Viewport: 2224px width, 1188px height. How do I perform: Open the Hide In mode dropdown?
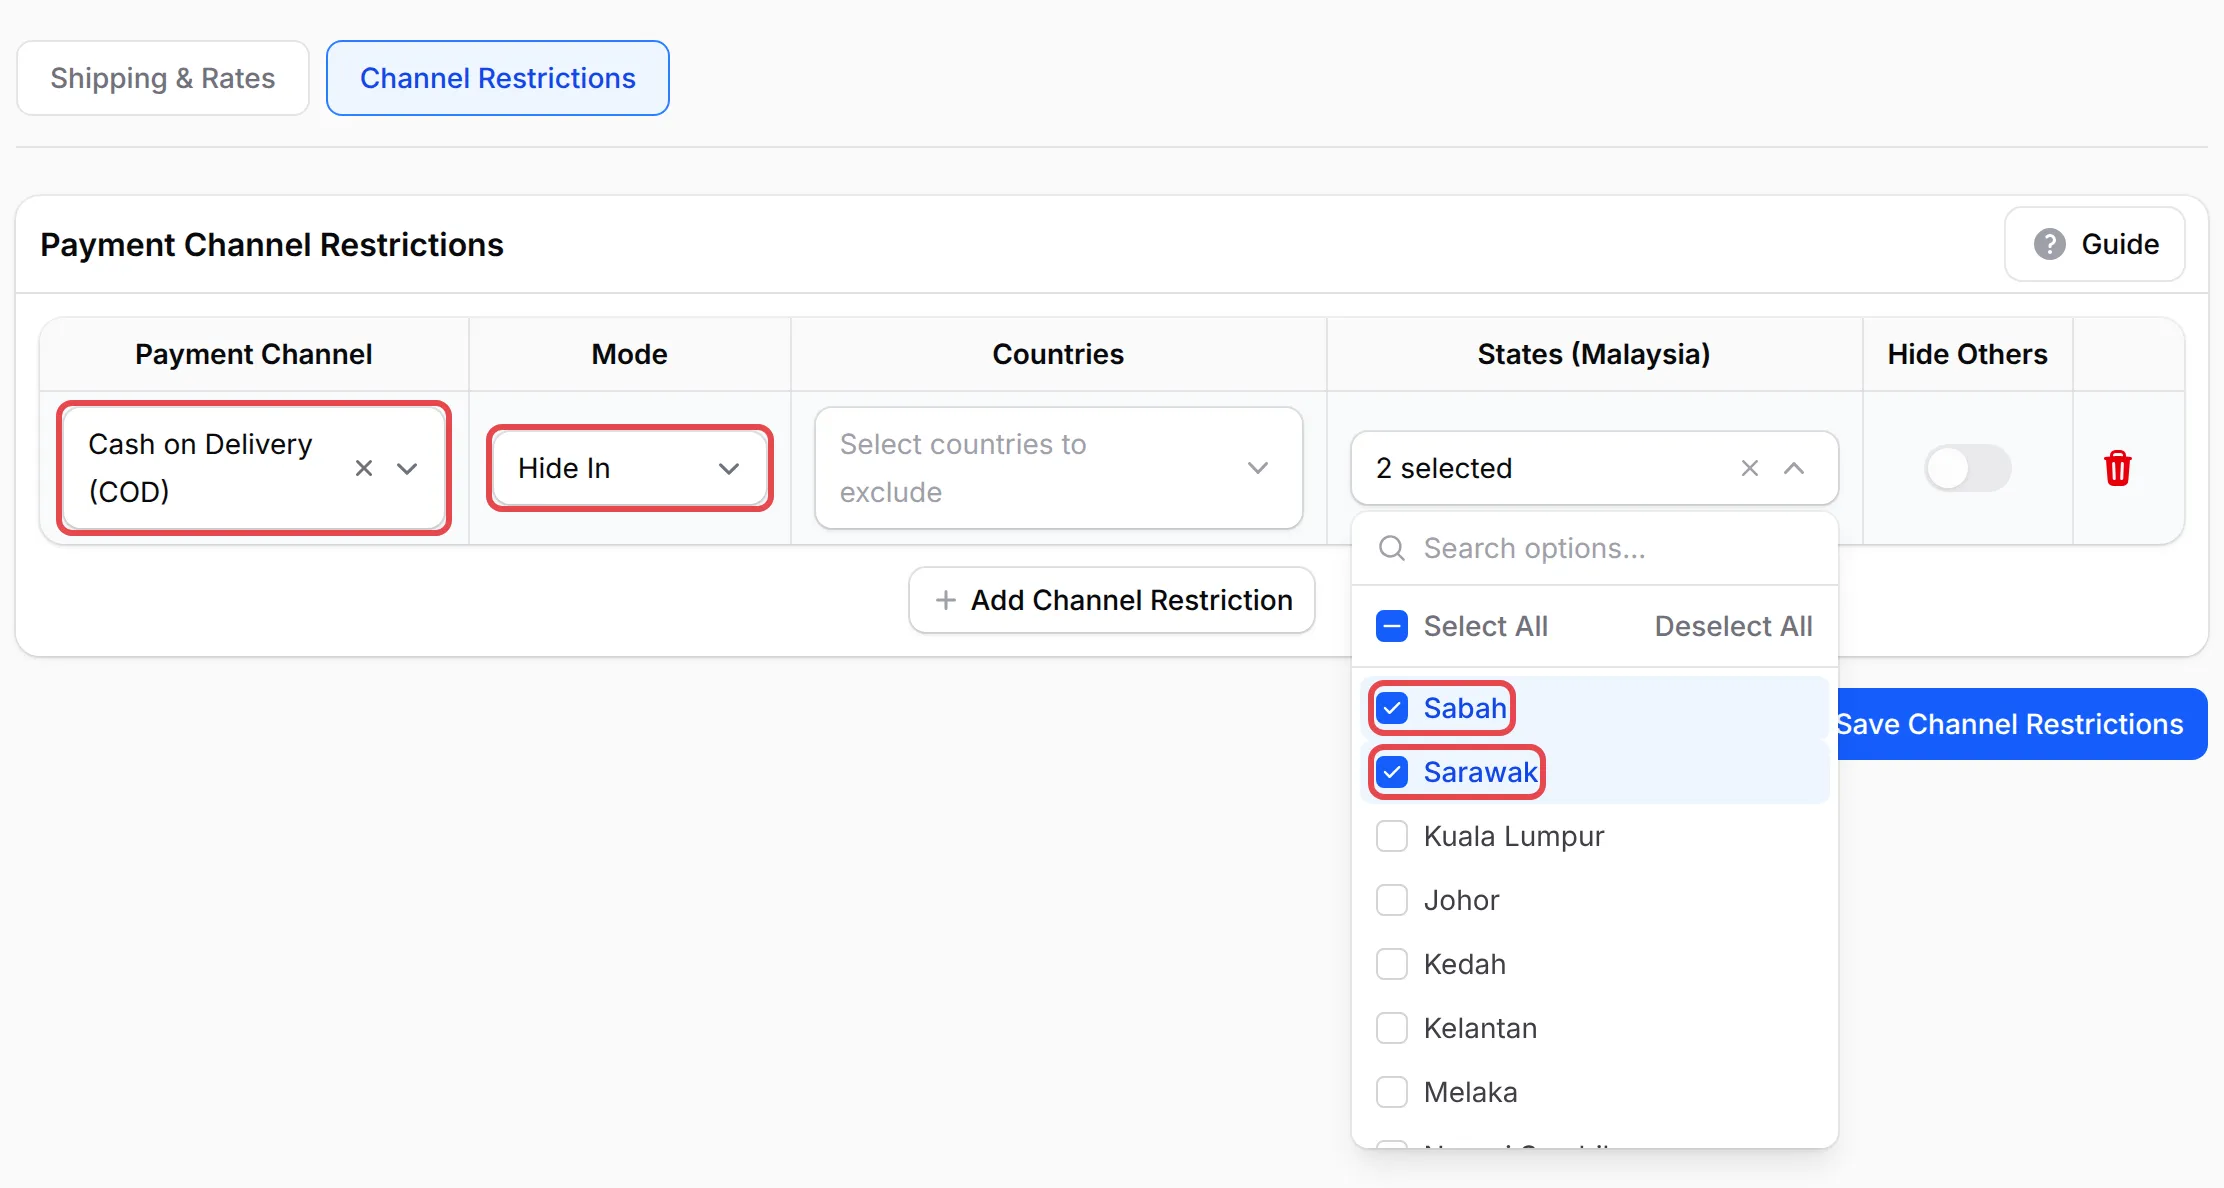(x=629, y=468)
